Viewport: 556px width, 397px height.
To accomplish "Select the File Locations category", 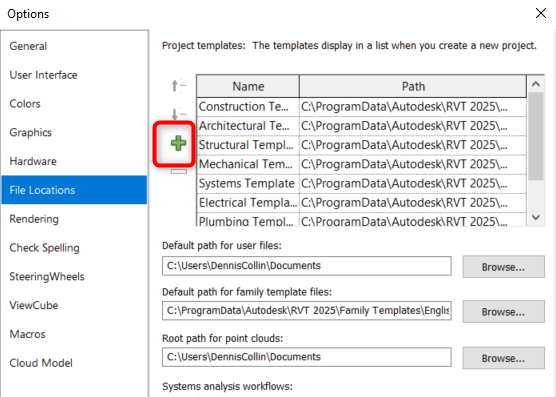I will [74, 190].
